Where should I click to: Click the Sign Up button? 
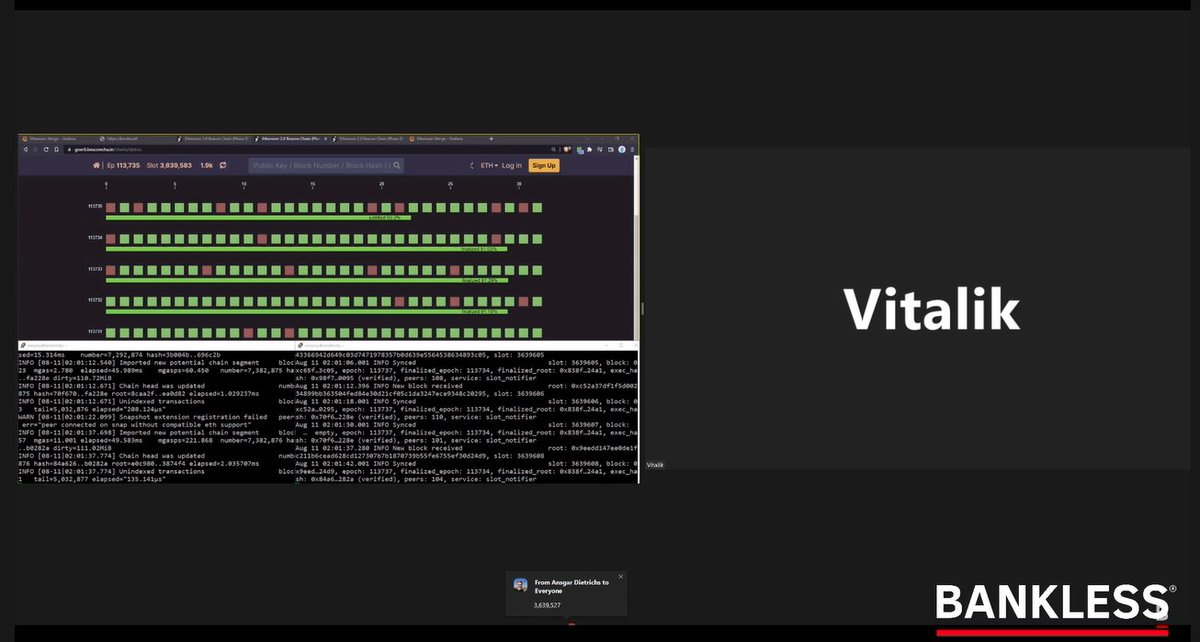[543, 165]
